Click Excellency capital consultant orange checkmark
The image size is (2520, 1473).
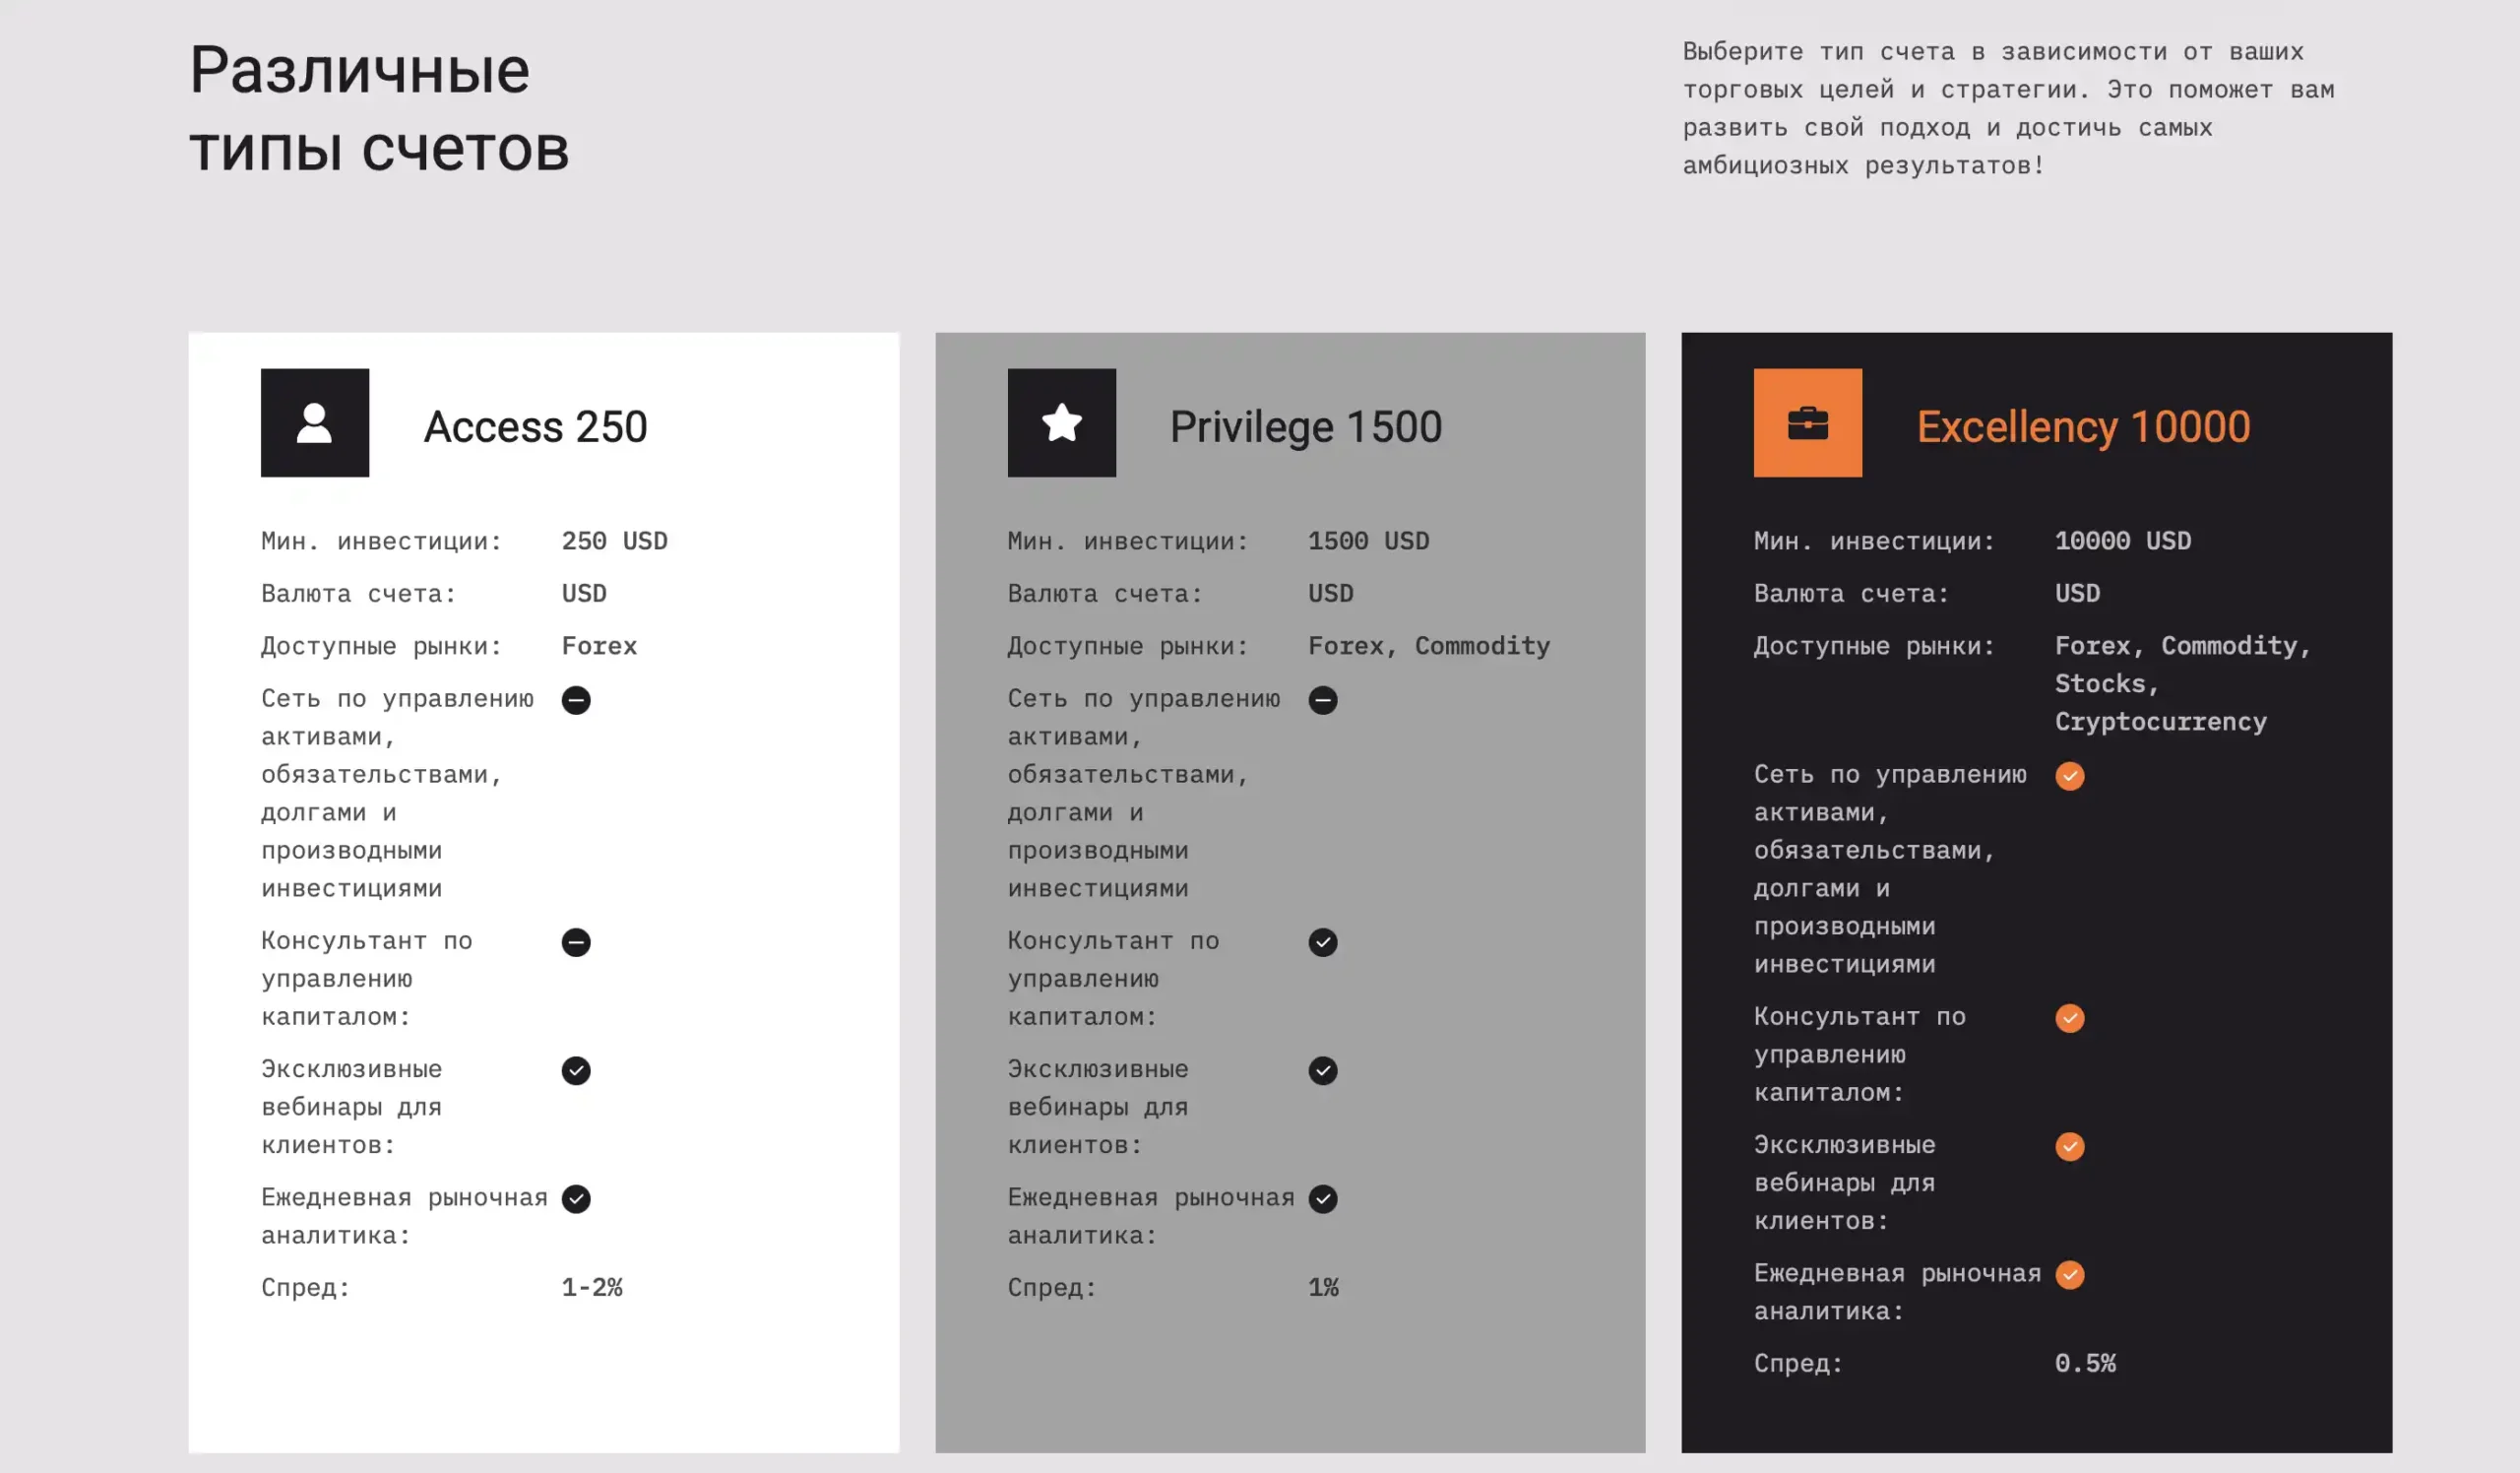pos(2069,1018)
